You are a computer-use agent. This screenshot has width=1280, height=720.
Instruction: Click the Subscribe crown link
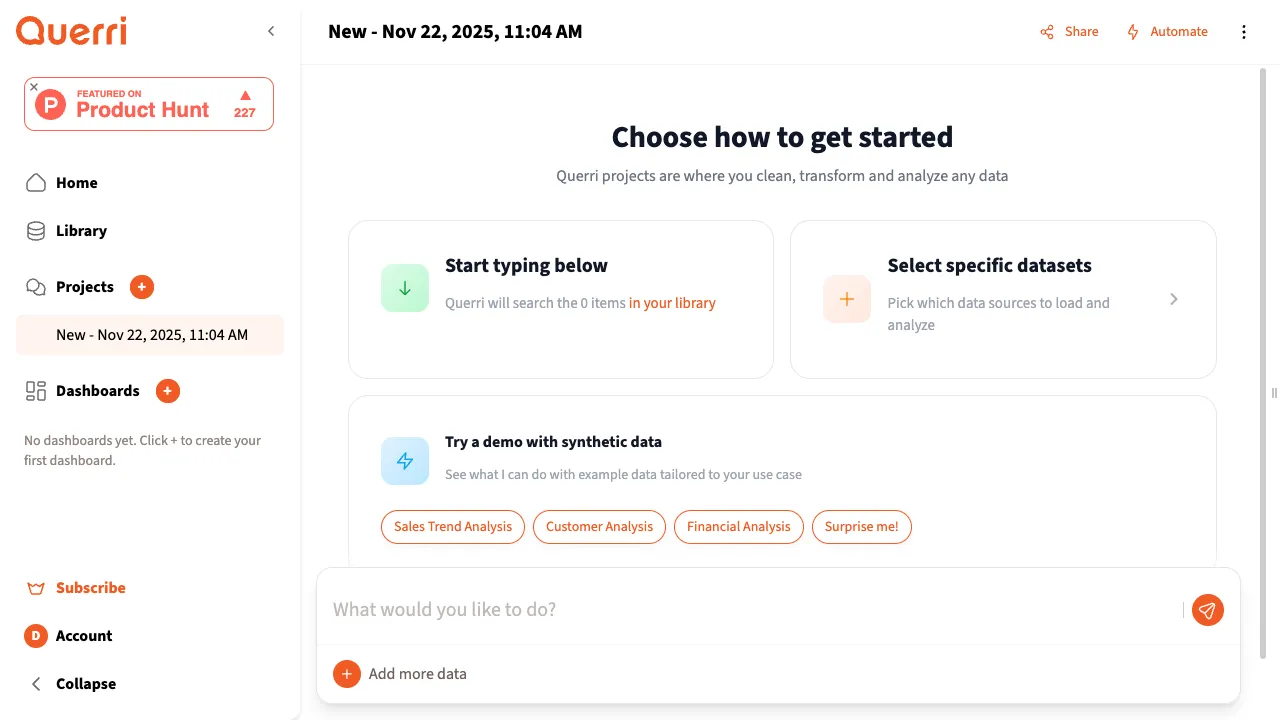[x=90, y=588]
